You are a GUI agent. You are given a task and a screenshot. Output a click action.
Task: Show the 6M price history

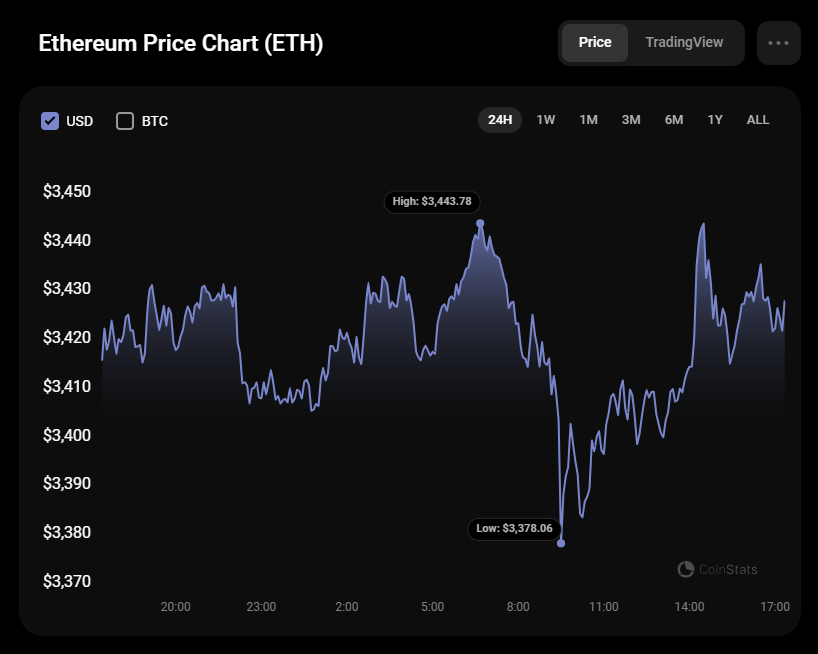click(x=674, y=120)
